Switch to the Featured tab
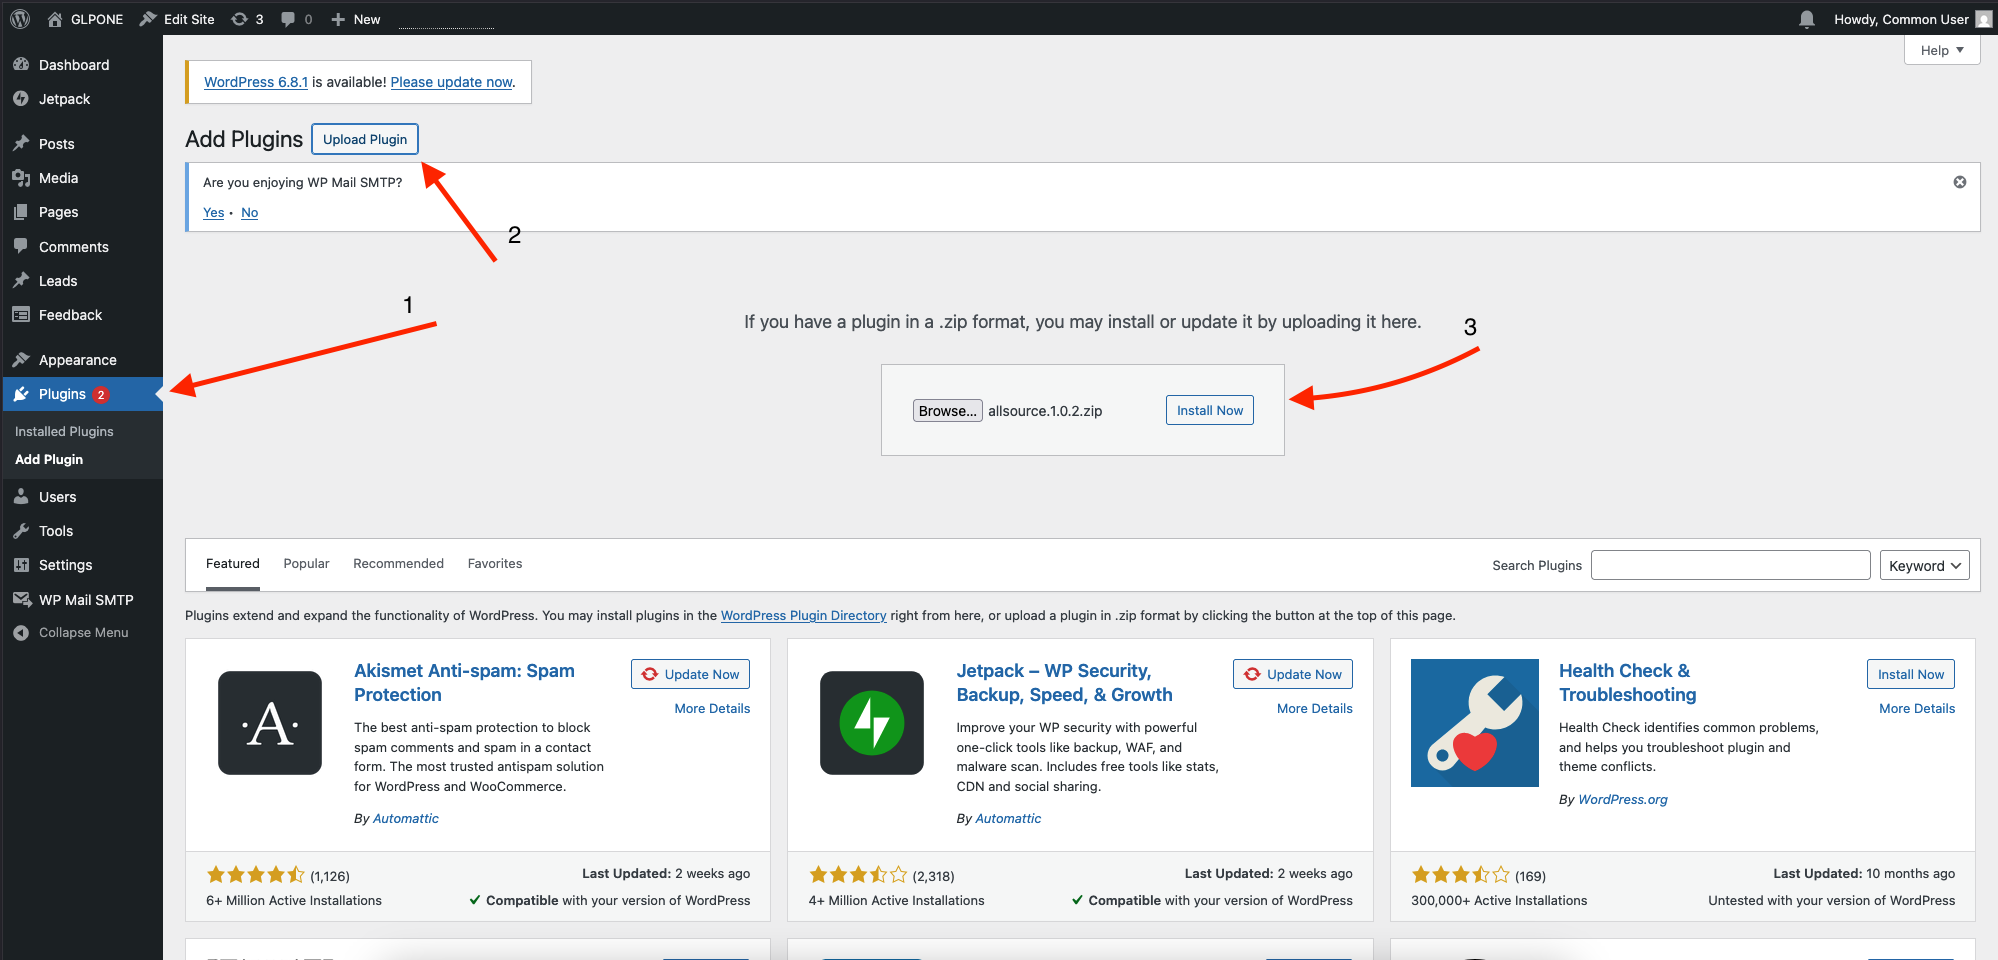Image resolution: width=1998 pixels, height=960 pixels. tap(233, 564)
